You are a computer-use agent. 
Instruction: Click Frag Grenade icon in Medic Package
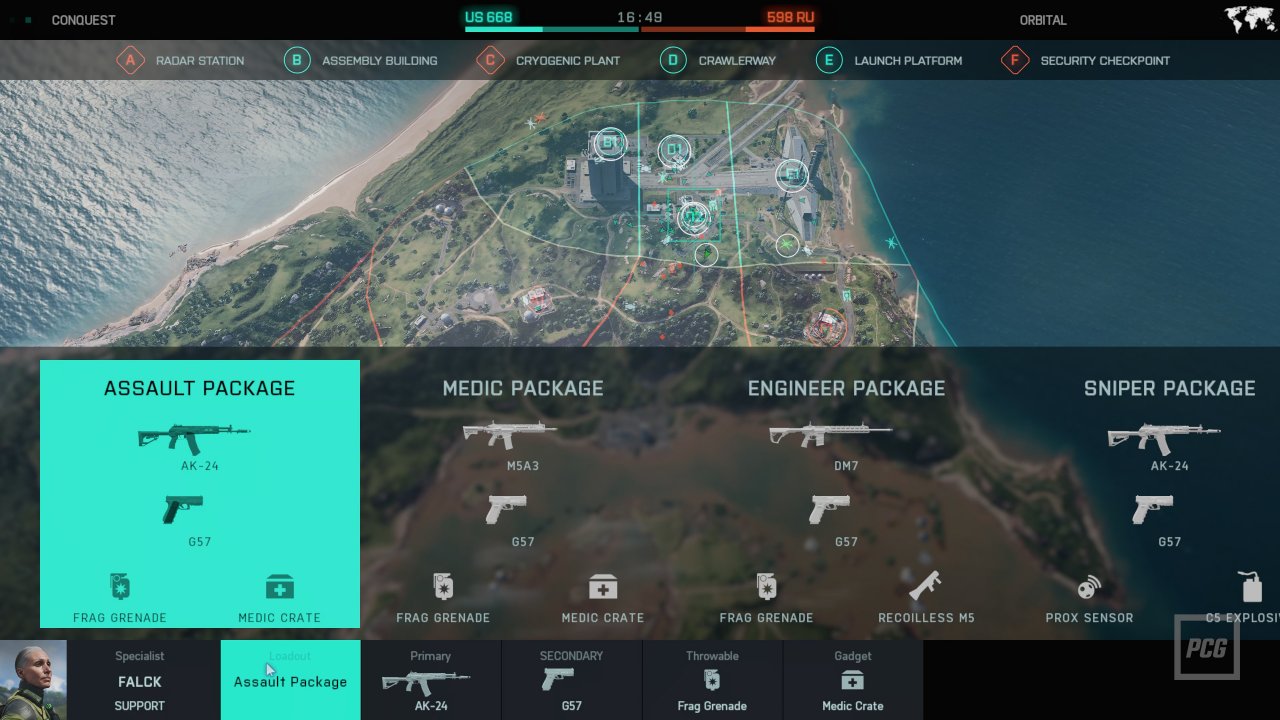tap(443, 586)
